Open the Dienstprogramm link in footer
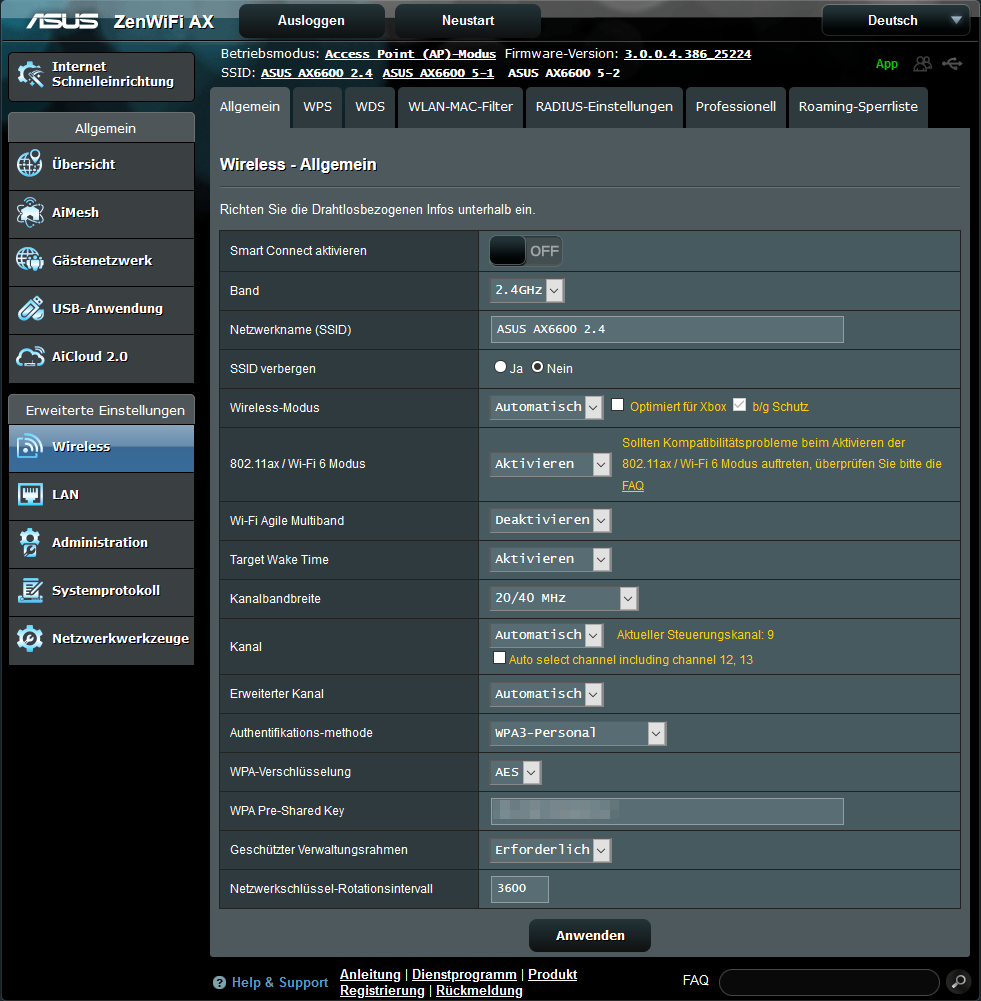This screenshot has height=1001, width=981. click(x=464, y=975)
